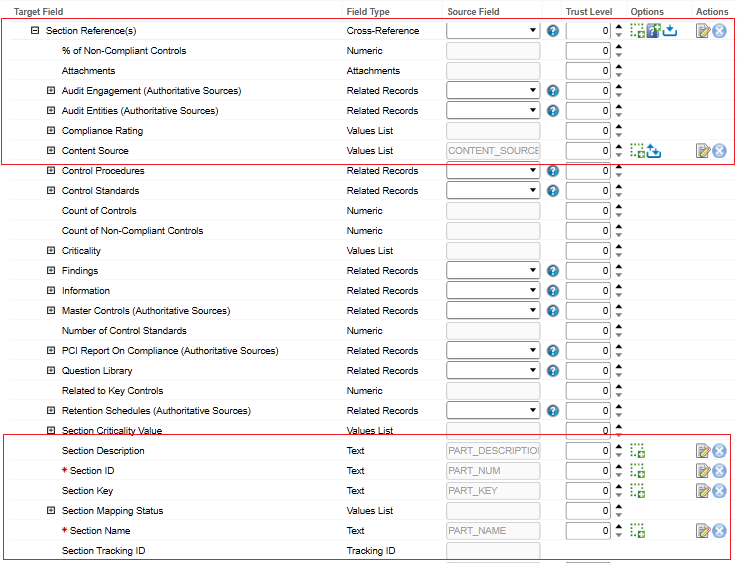Click help icon for Information row
737x563 pixels.
553,291
